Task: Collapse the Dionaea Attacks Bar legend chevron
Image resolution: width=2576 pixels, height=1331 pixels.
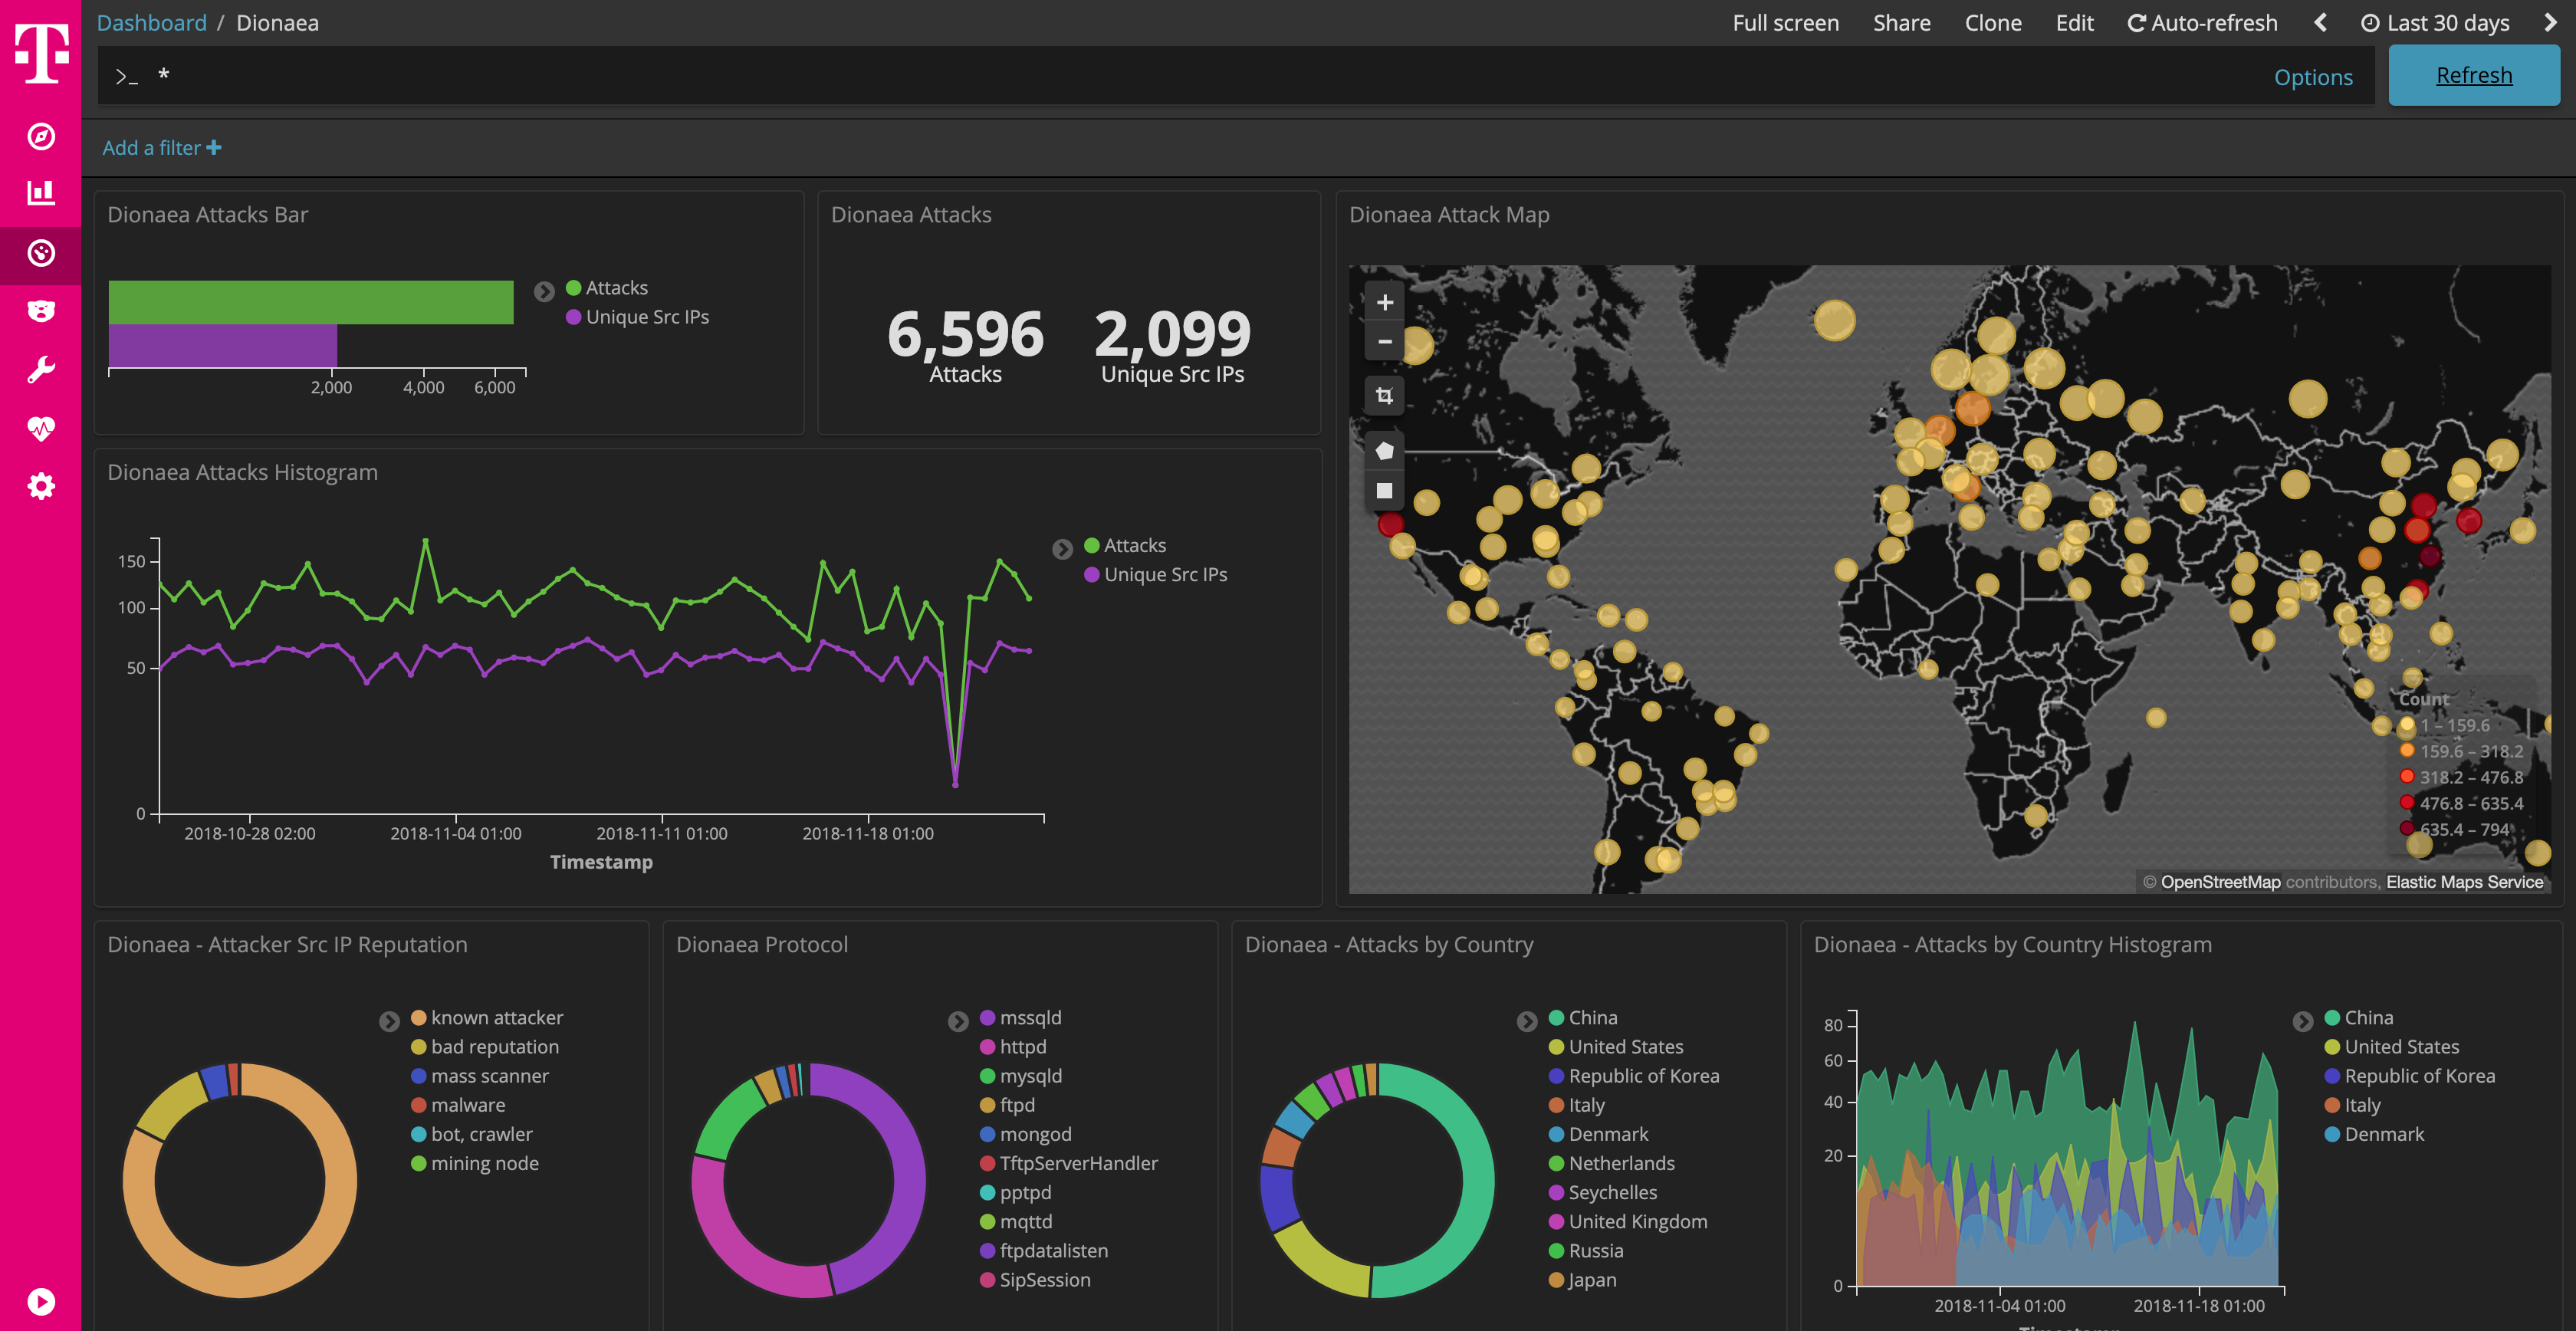Action: 545,291
